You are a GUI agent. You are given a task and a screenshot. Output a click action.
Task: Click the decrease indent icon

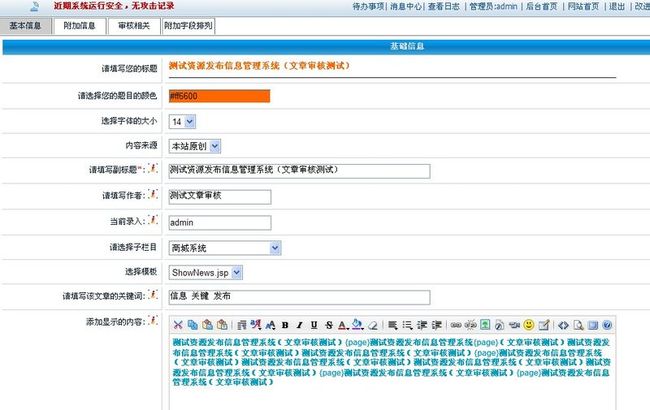422,325
